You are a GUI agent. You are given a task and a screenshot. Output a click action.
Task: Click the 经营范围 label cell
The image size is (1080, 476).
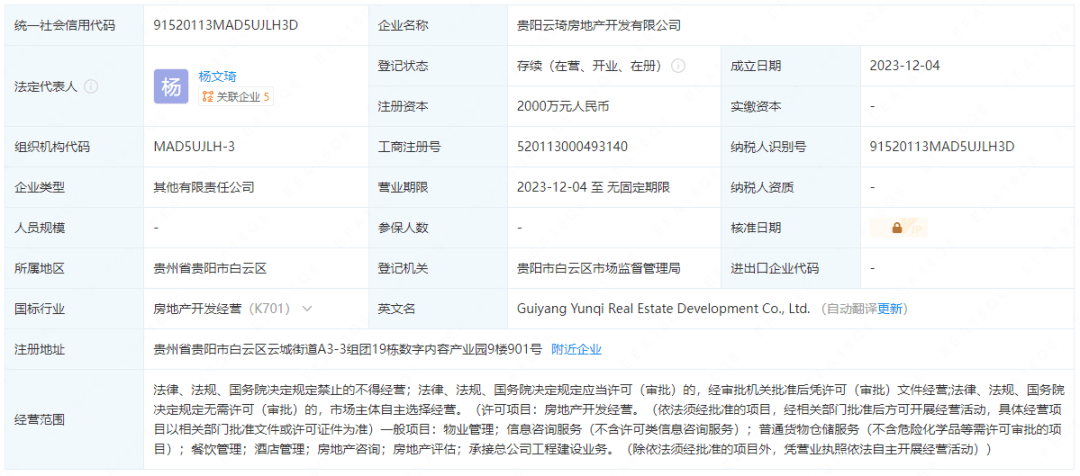coord(74,420)
